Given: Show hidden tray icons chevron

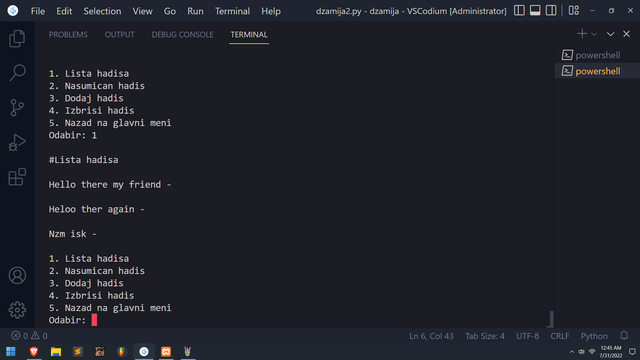Looking at the screenshot, I should (571, 352).
